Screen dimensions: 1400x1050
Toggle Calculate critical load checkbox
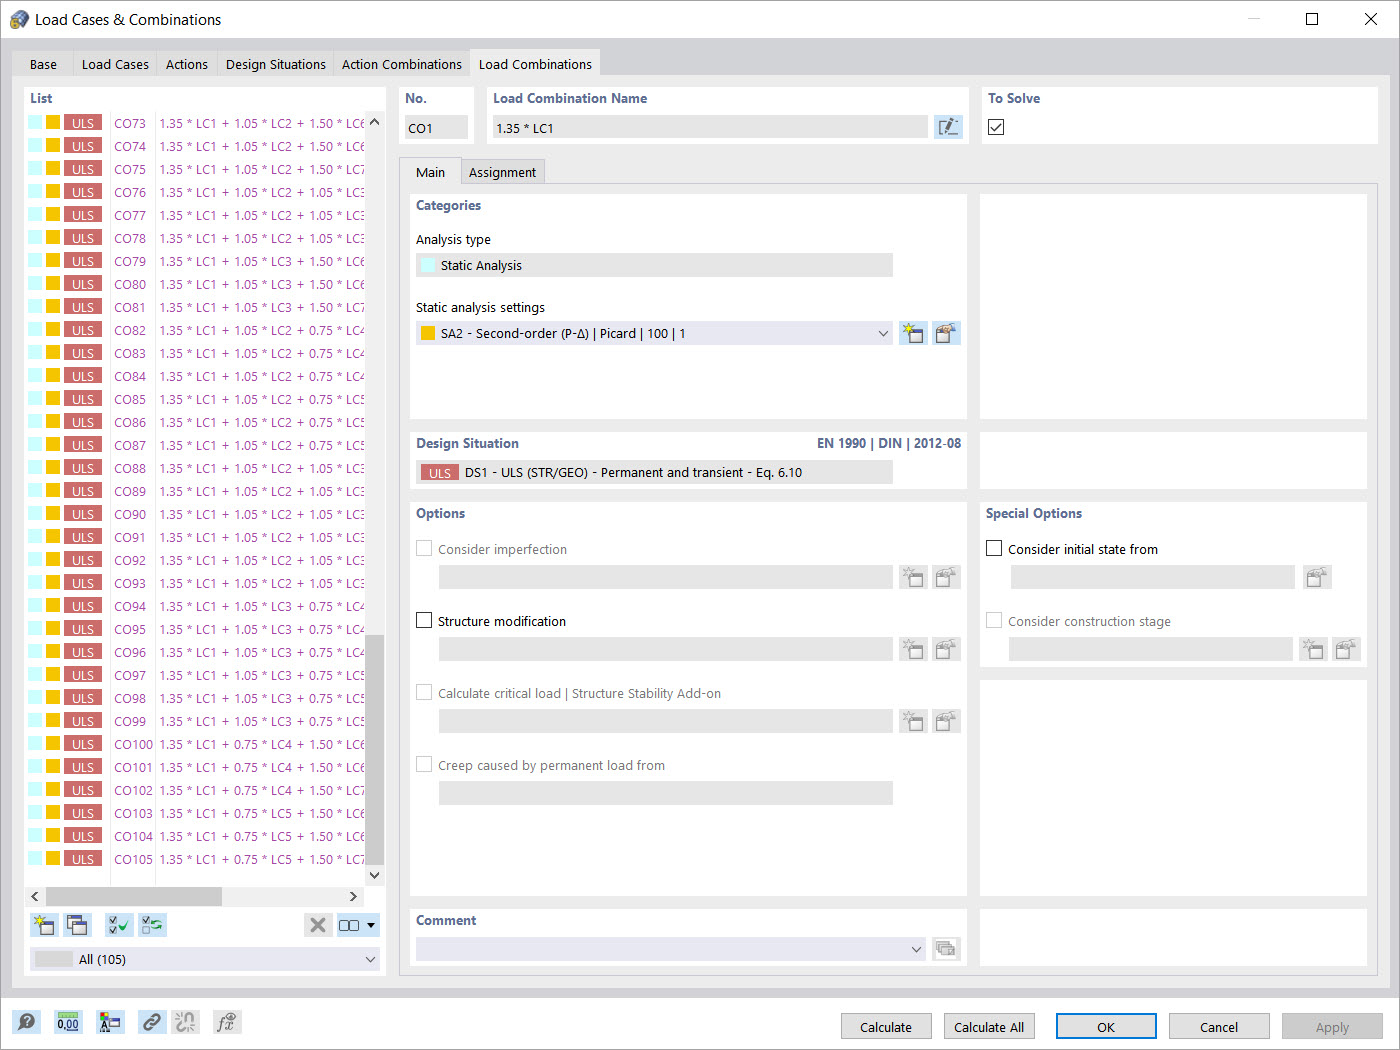pos(424,692)
